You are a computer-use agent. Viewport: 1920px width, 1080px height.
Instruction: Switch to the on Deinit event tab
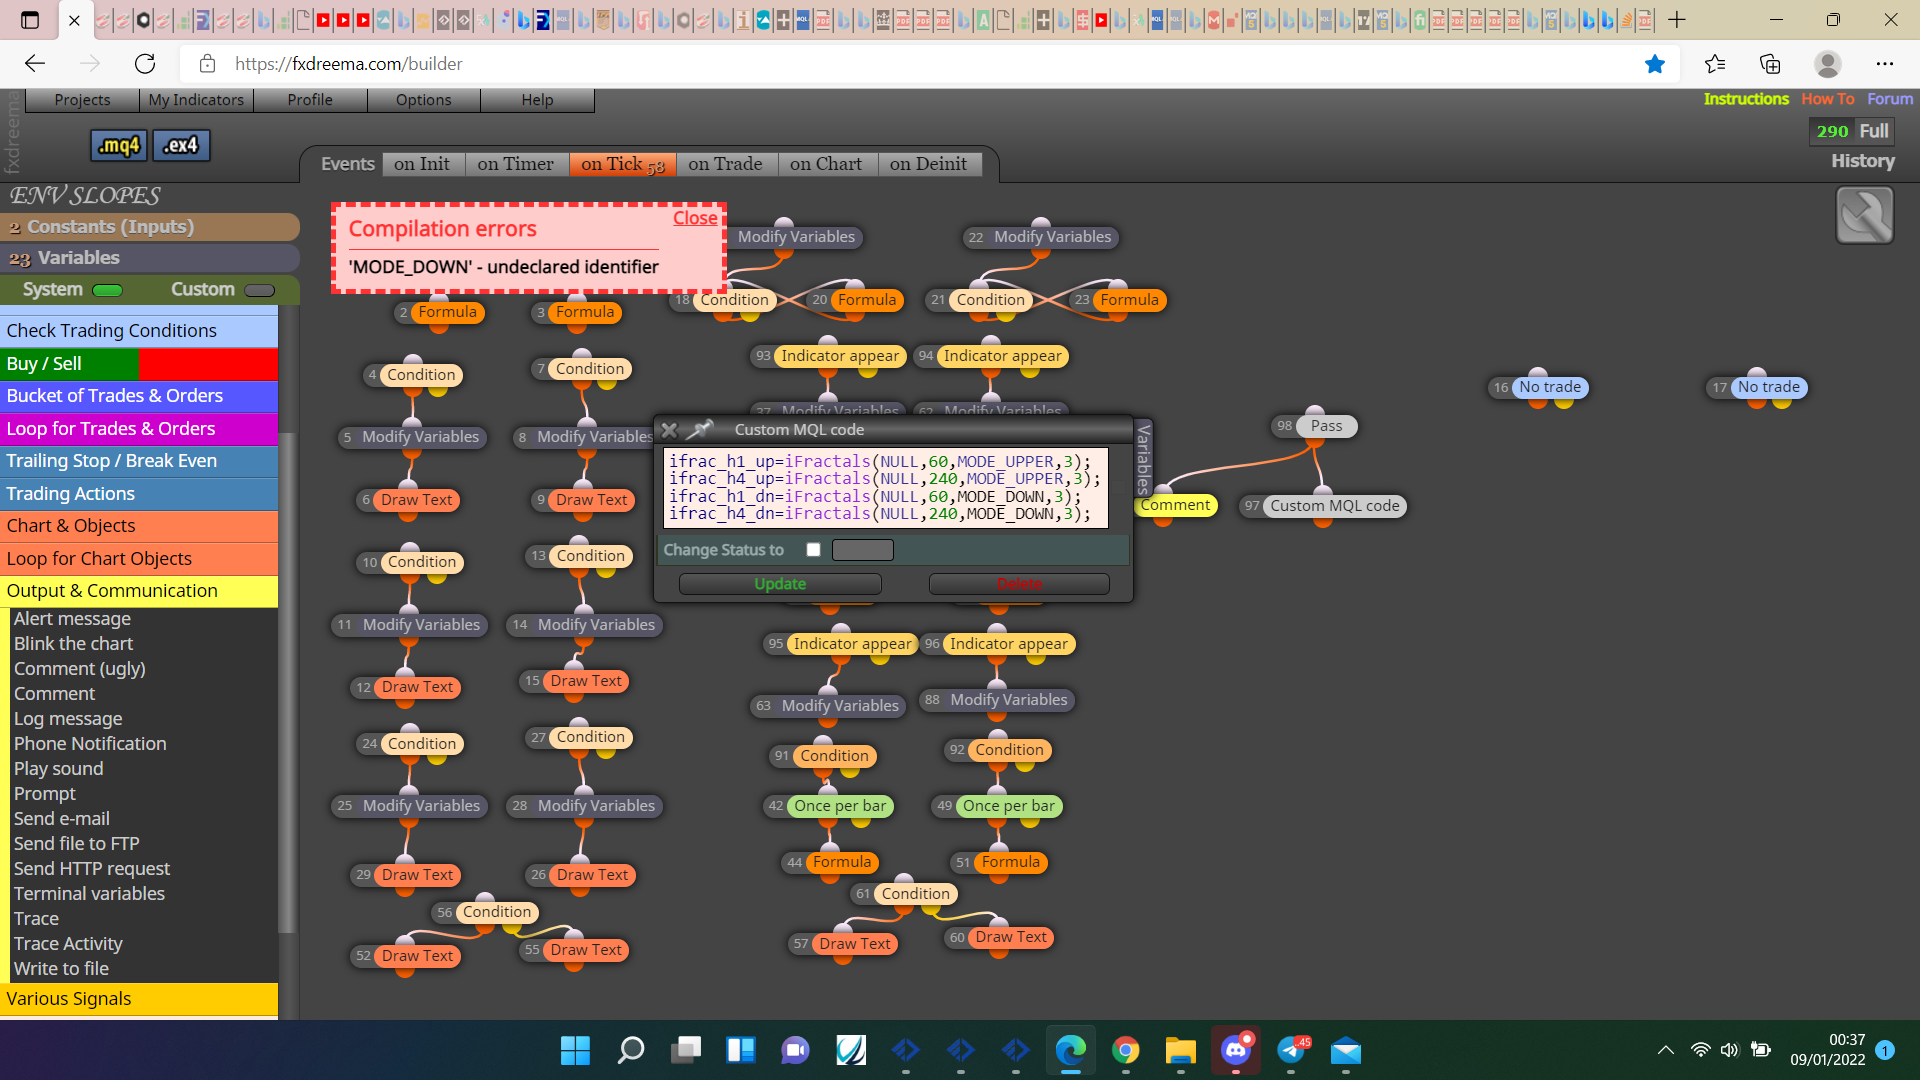[929, 164]
